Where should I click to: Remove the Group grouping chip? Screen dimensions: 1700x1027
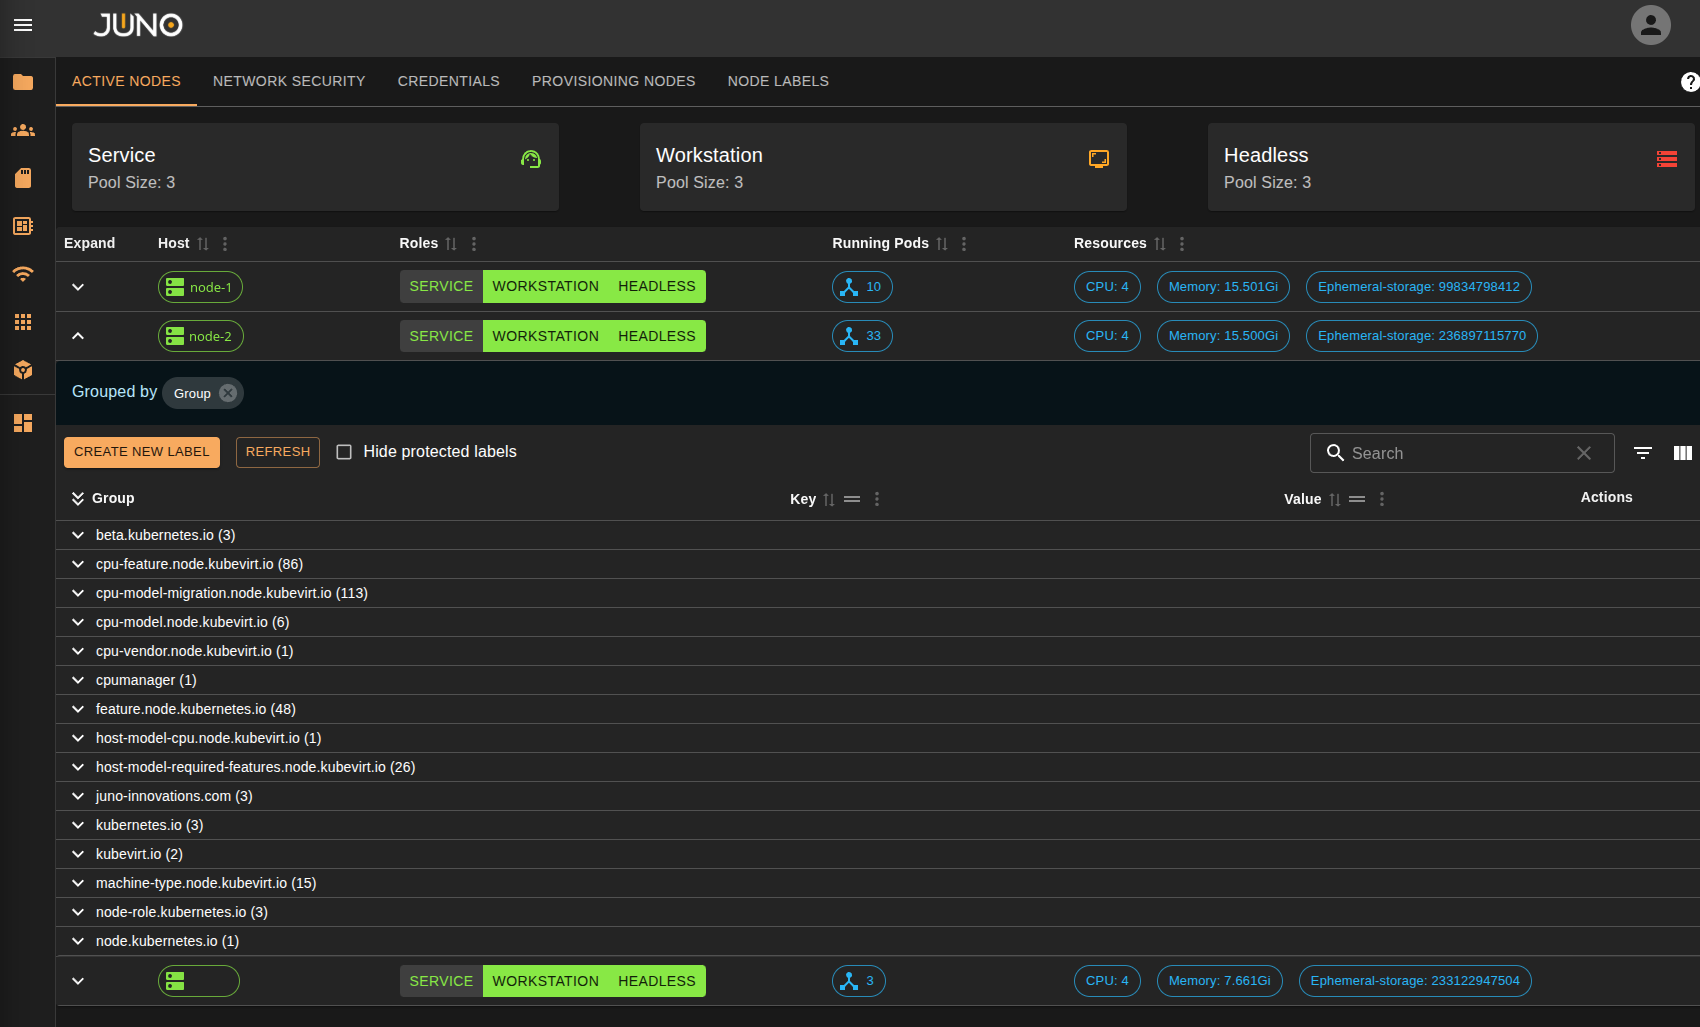tap(228, 393)
